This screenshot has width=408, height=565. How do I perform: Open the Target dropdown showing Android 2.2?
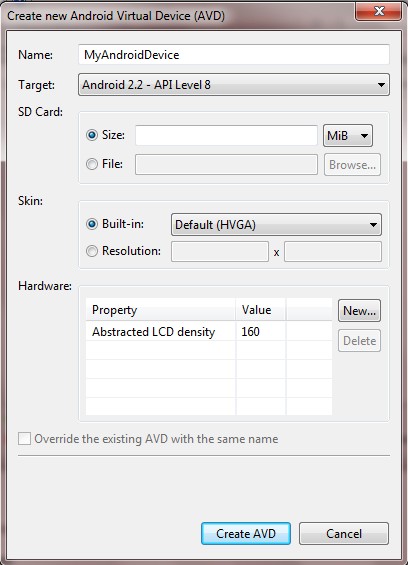click(x=234, y=85)
